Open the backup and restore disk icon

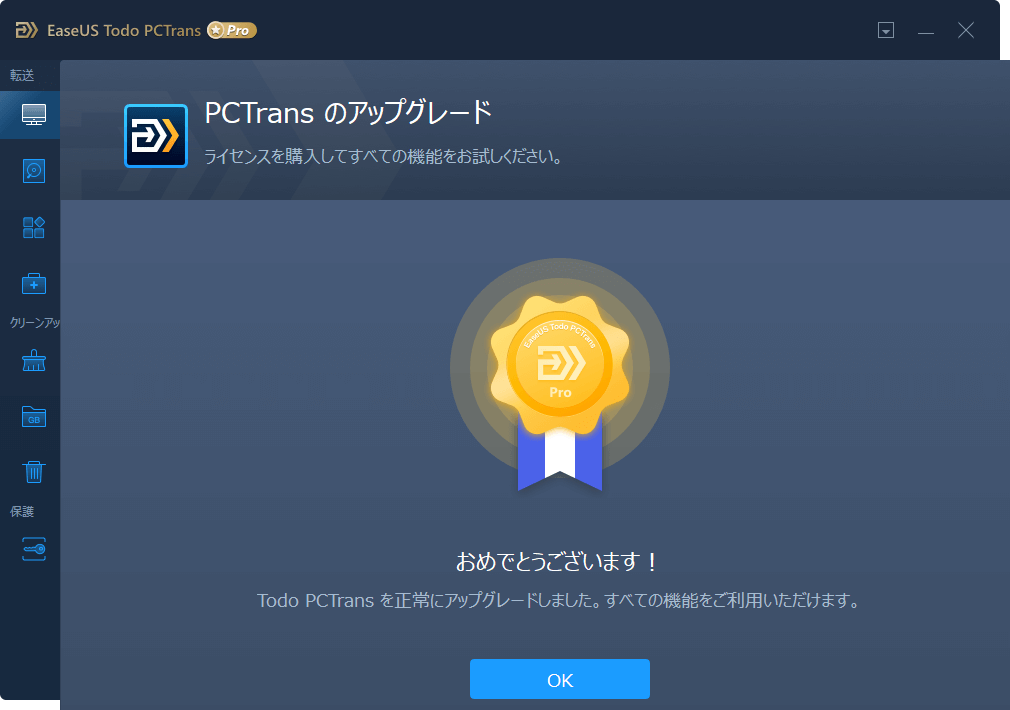tap(33, 171)
